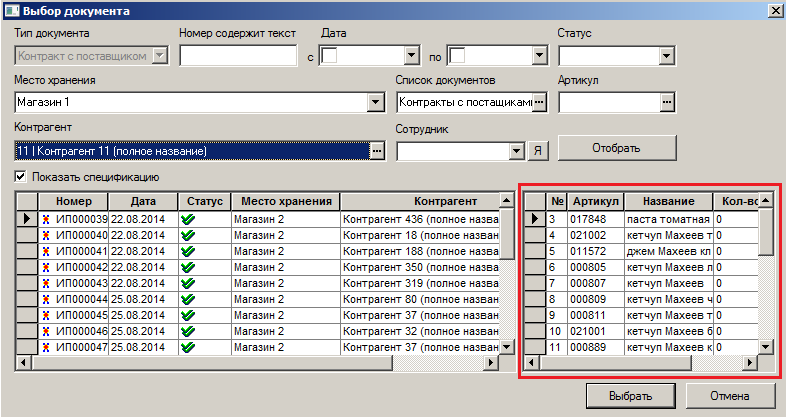Click the documents table vertical scrollbar down arrow
The height and width of the screenshot is (417, 786).
(507, 347)
